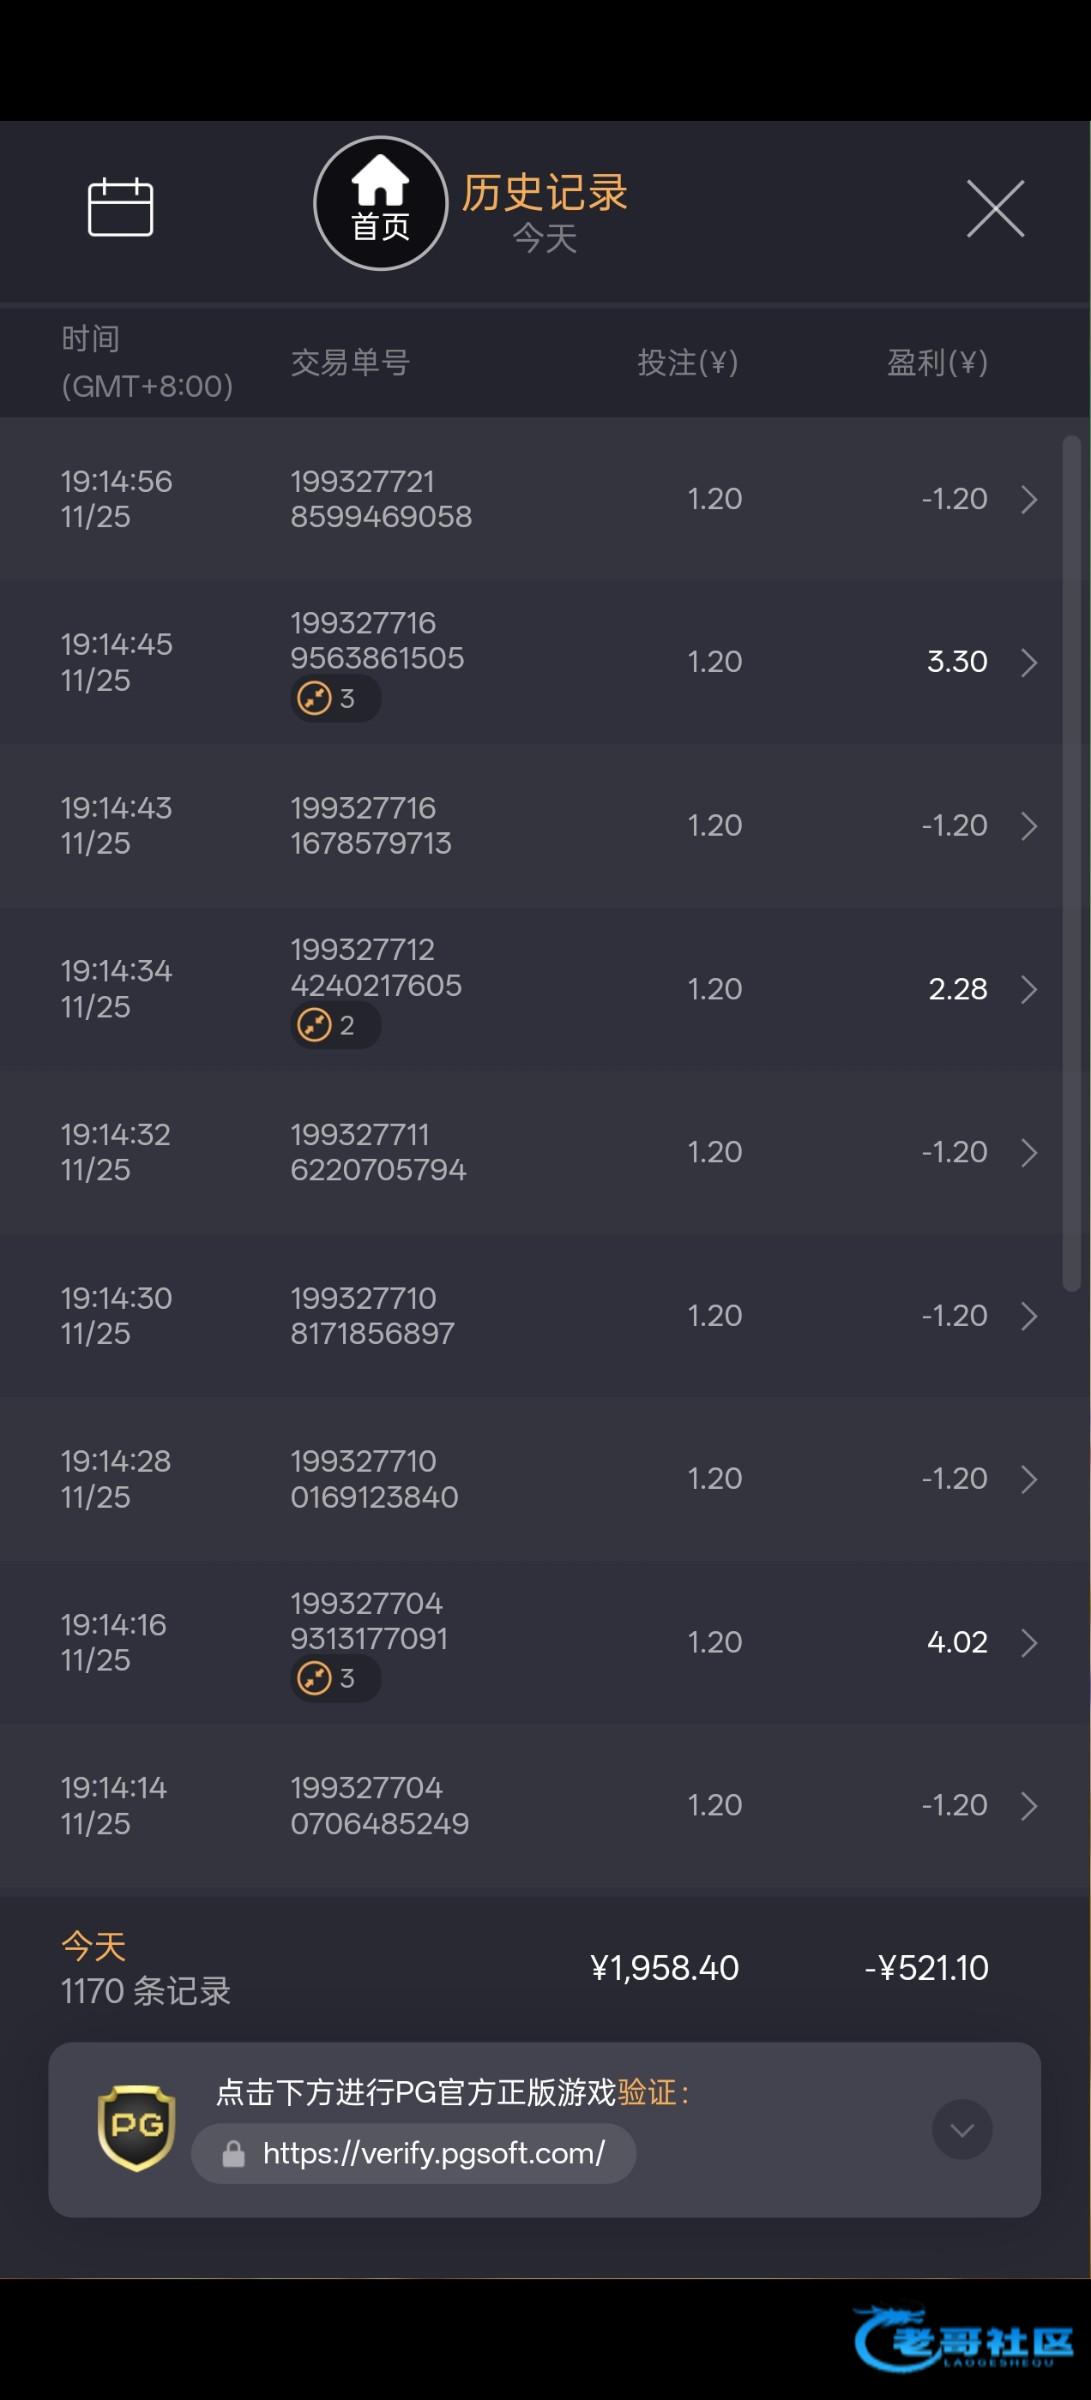Expand the 4.02 profit record chevron

(1029, 1642)
